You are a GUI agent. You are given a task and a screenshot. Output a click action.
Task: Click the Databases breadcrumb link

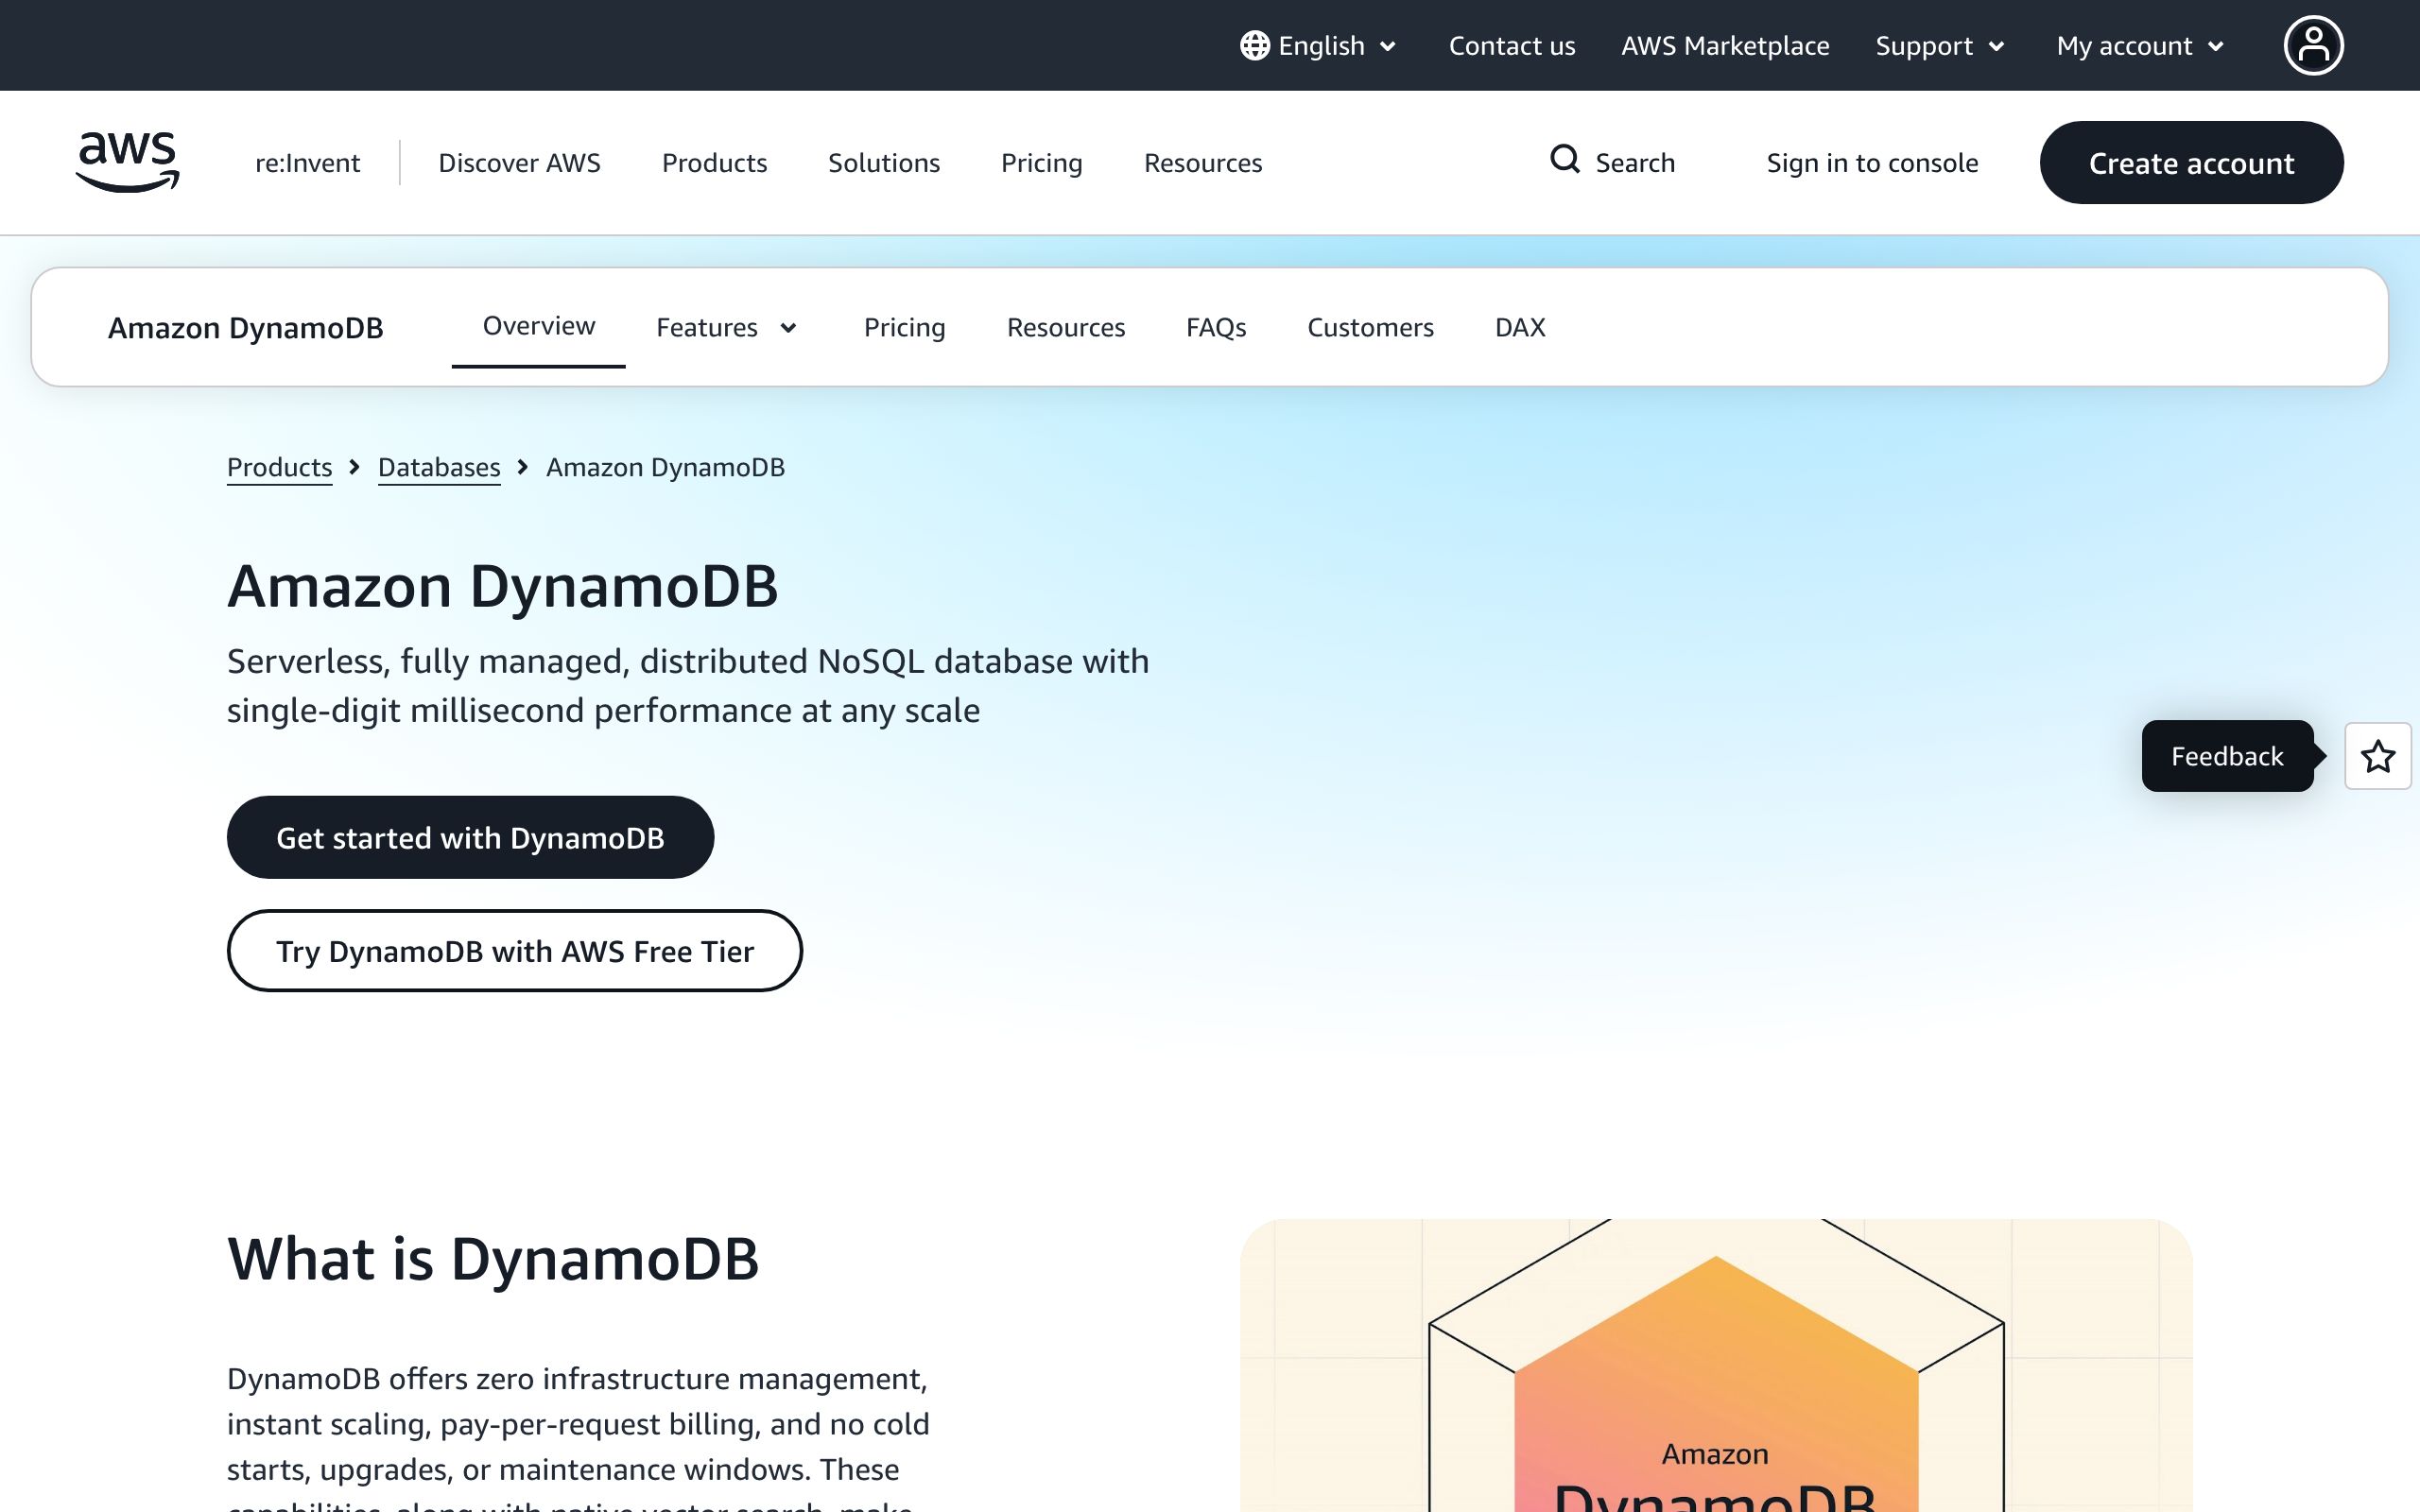(x=439, y=467)
